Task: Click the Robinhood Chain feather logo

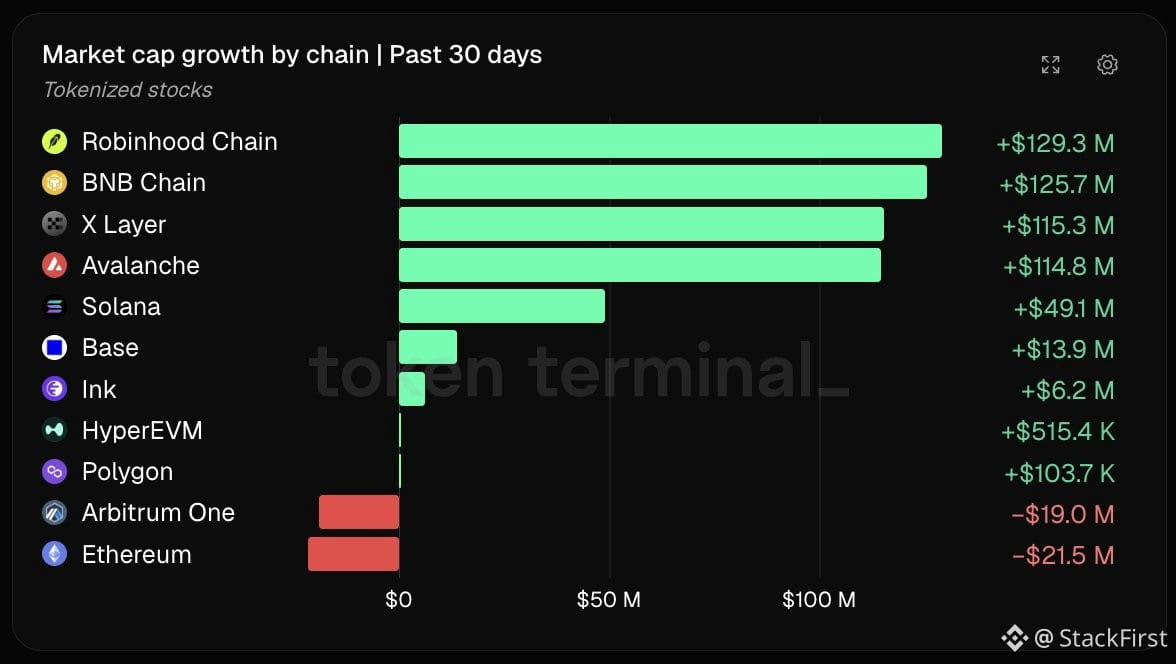Action: (x=55, y=141)
